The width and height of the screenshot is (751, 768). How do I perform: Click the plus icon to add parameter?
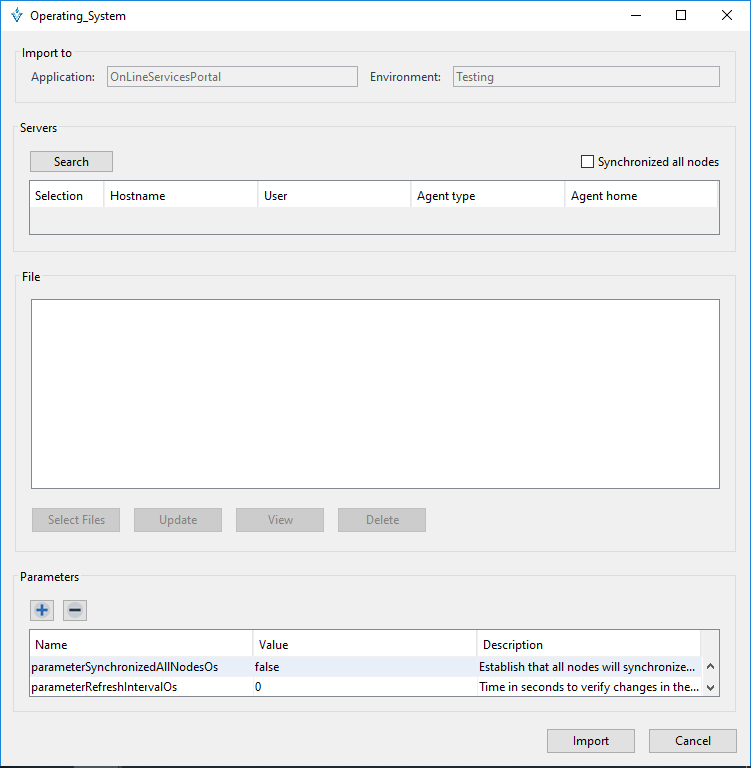click(x=42, y=610)
